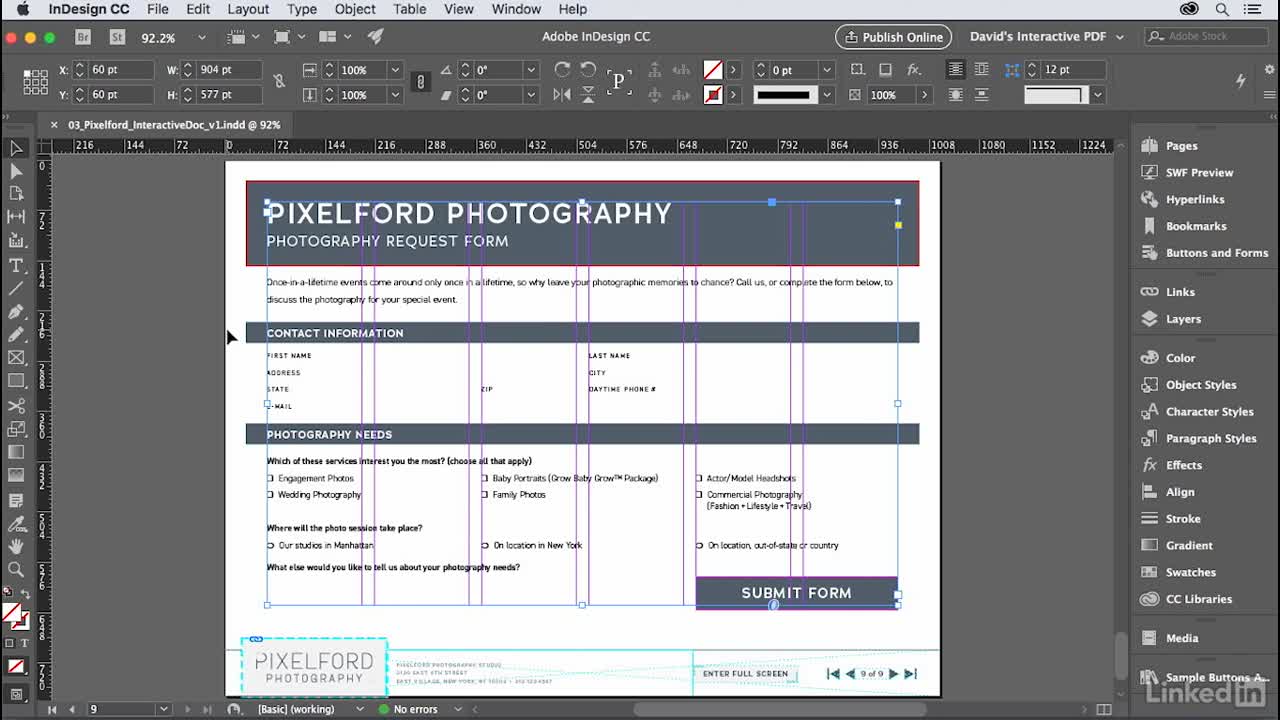Image resolution: width=1280 pixels, height=720 pixels.
Task: Select Our studios in Manhattan radio button
Action: point(270,545)
